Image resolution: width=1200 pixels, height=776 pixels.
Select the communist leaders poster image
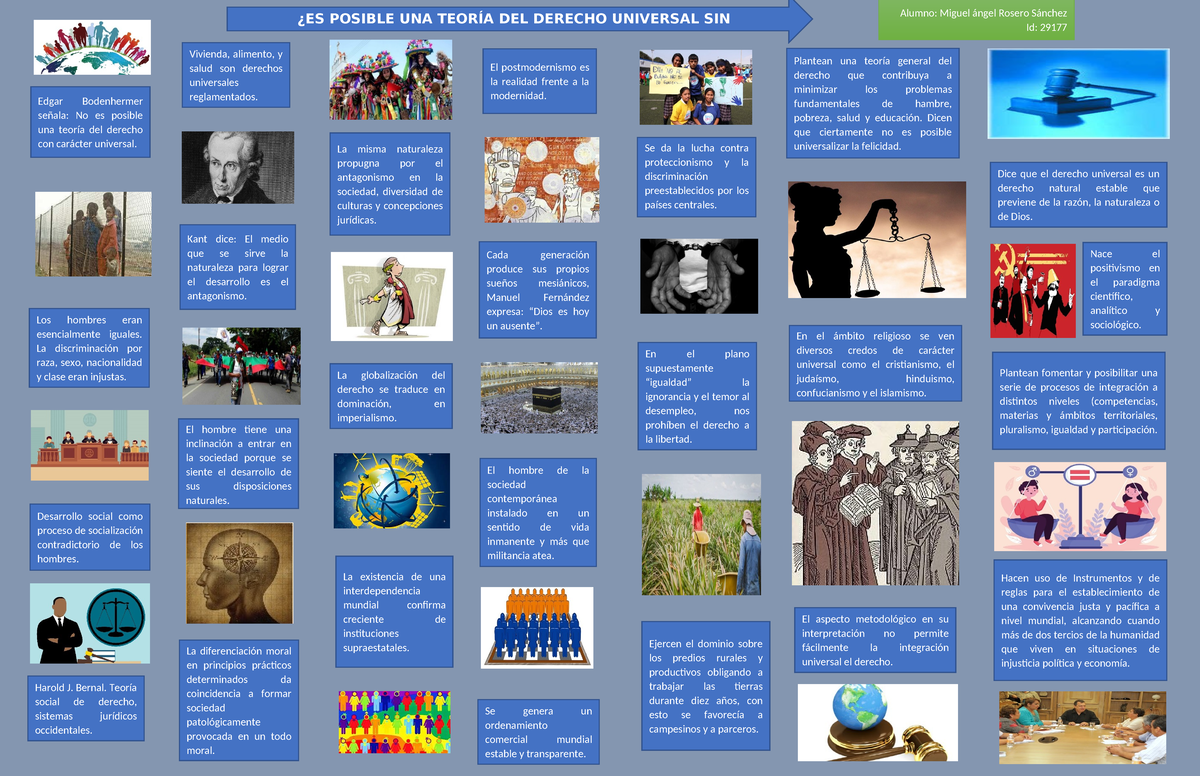(x=1033, y=290)
